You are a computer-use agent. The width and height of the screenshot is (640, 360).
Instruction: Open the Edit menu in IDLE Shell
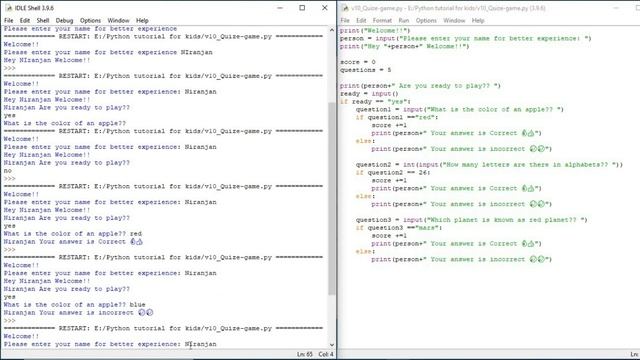25,20
